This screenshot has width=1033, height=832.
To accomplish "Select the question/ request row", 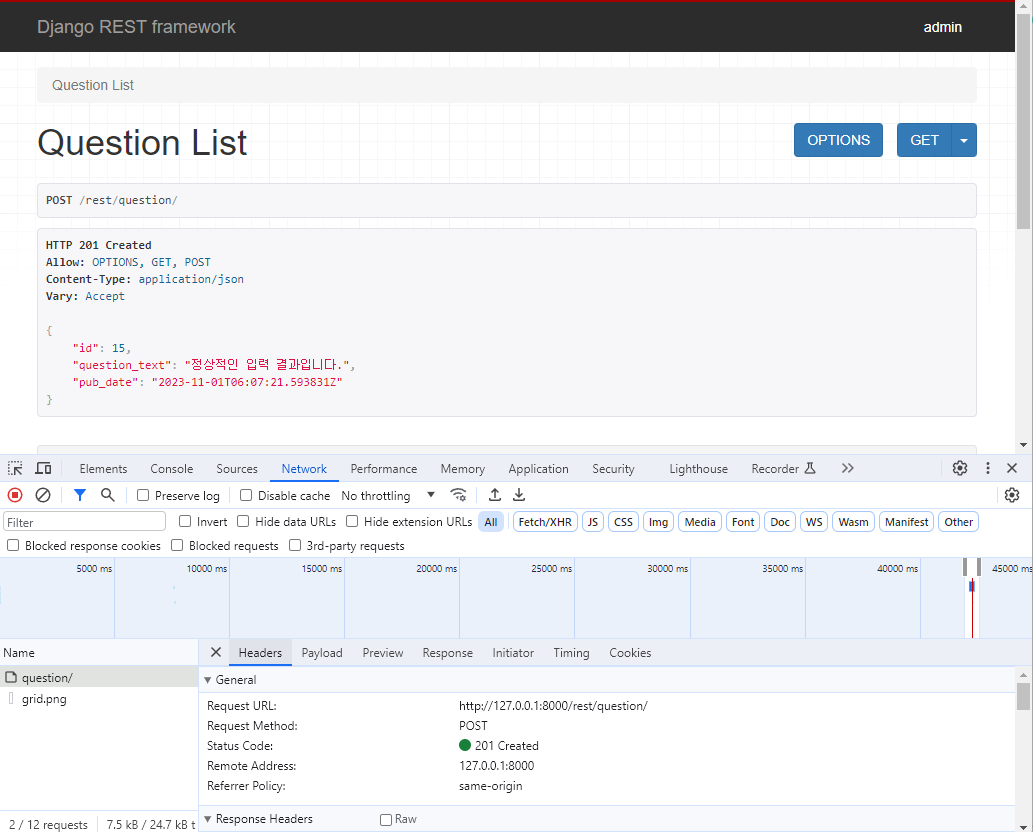I will (x=99, y=677).
